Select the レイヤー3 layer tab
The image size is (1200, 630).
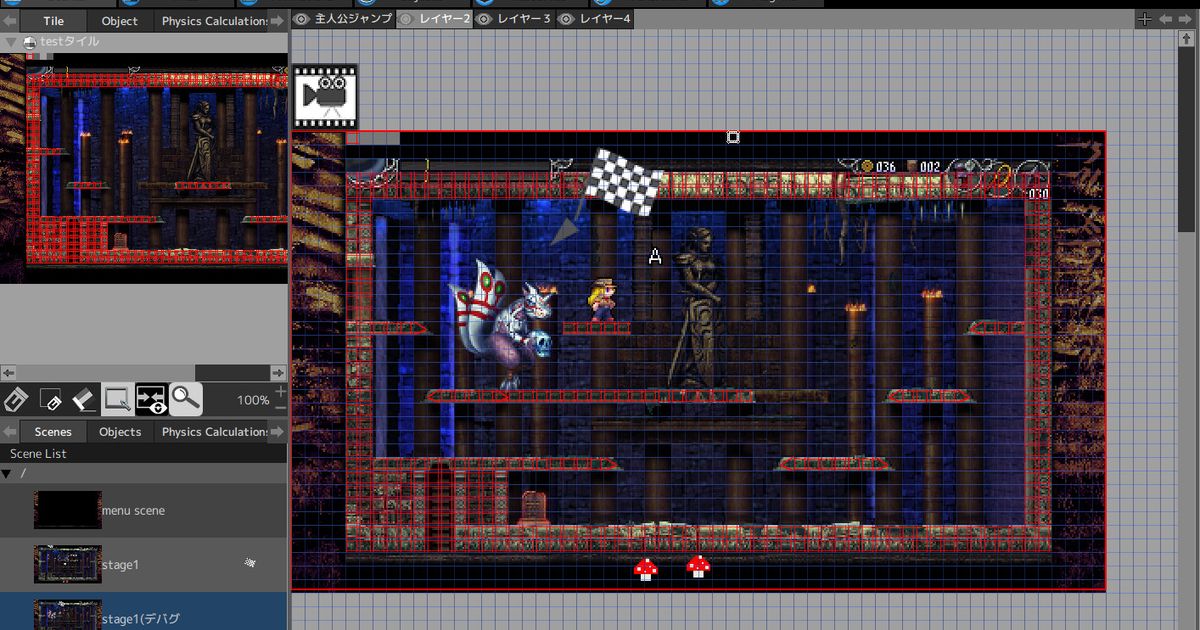coord(514,19)
